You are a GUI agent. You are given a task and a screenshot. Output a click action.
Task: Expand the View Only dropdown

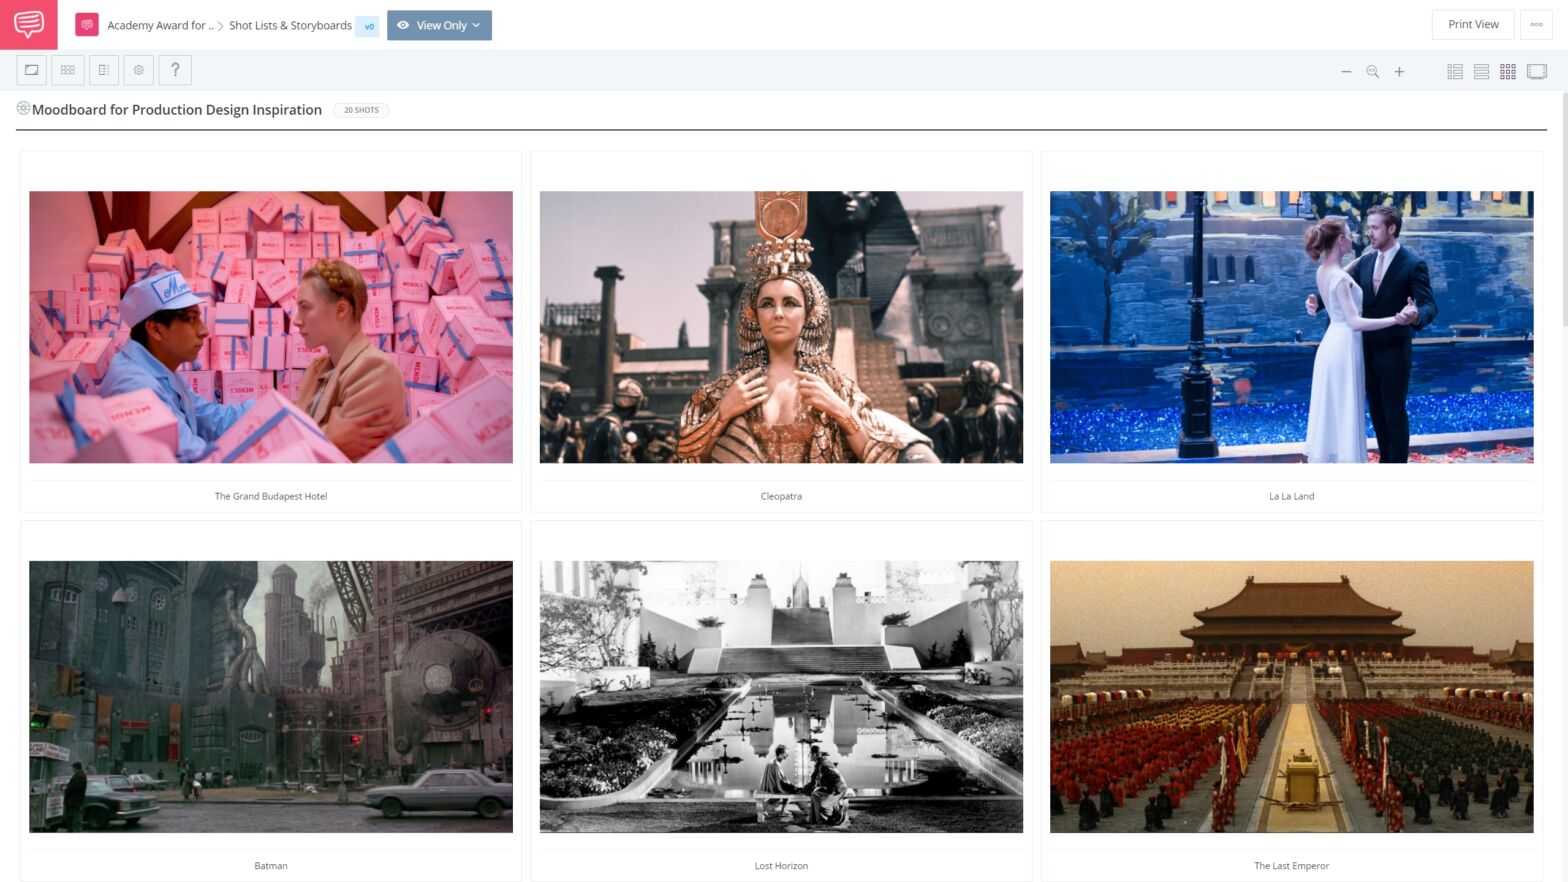pyautogui.click(x=439, y=25)
